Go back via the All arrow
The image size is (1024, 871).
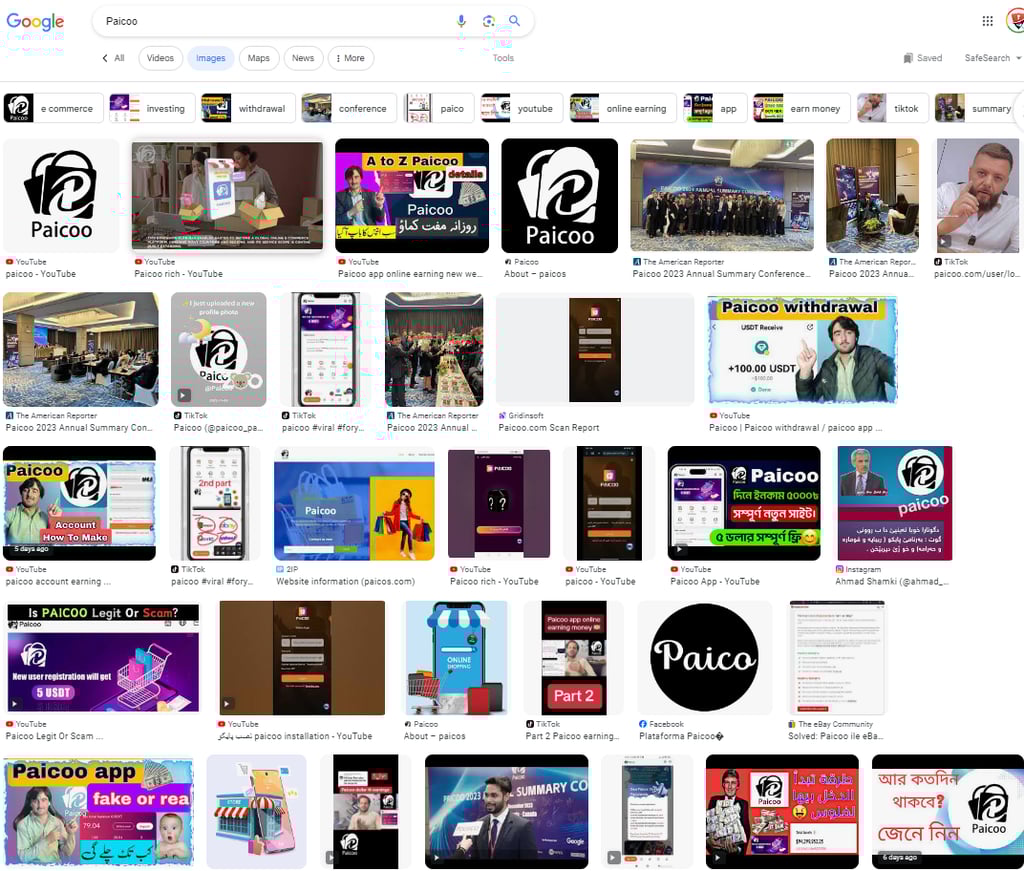(113, 58)
